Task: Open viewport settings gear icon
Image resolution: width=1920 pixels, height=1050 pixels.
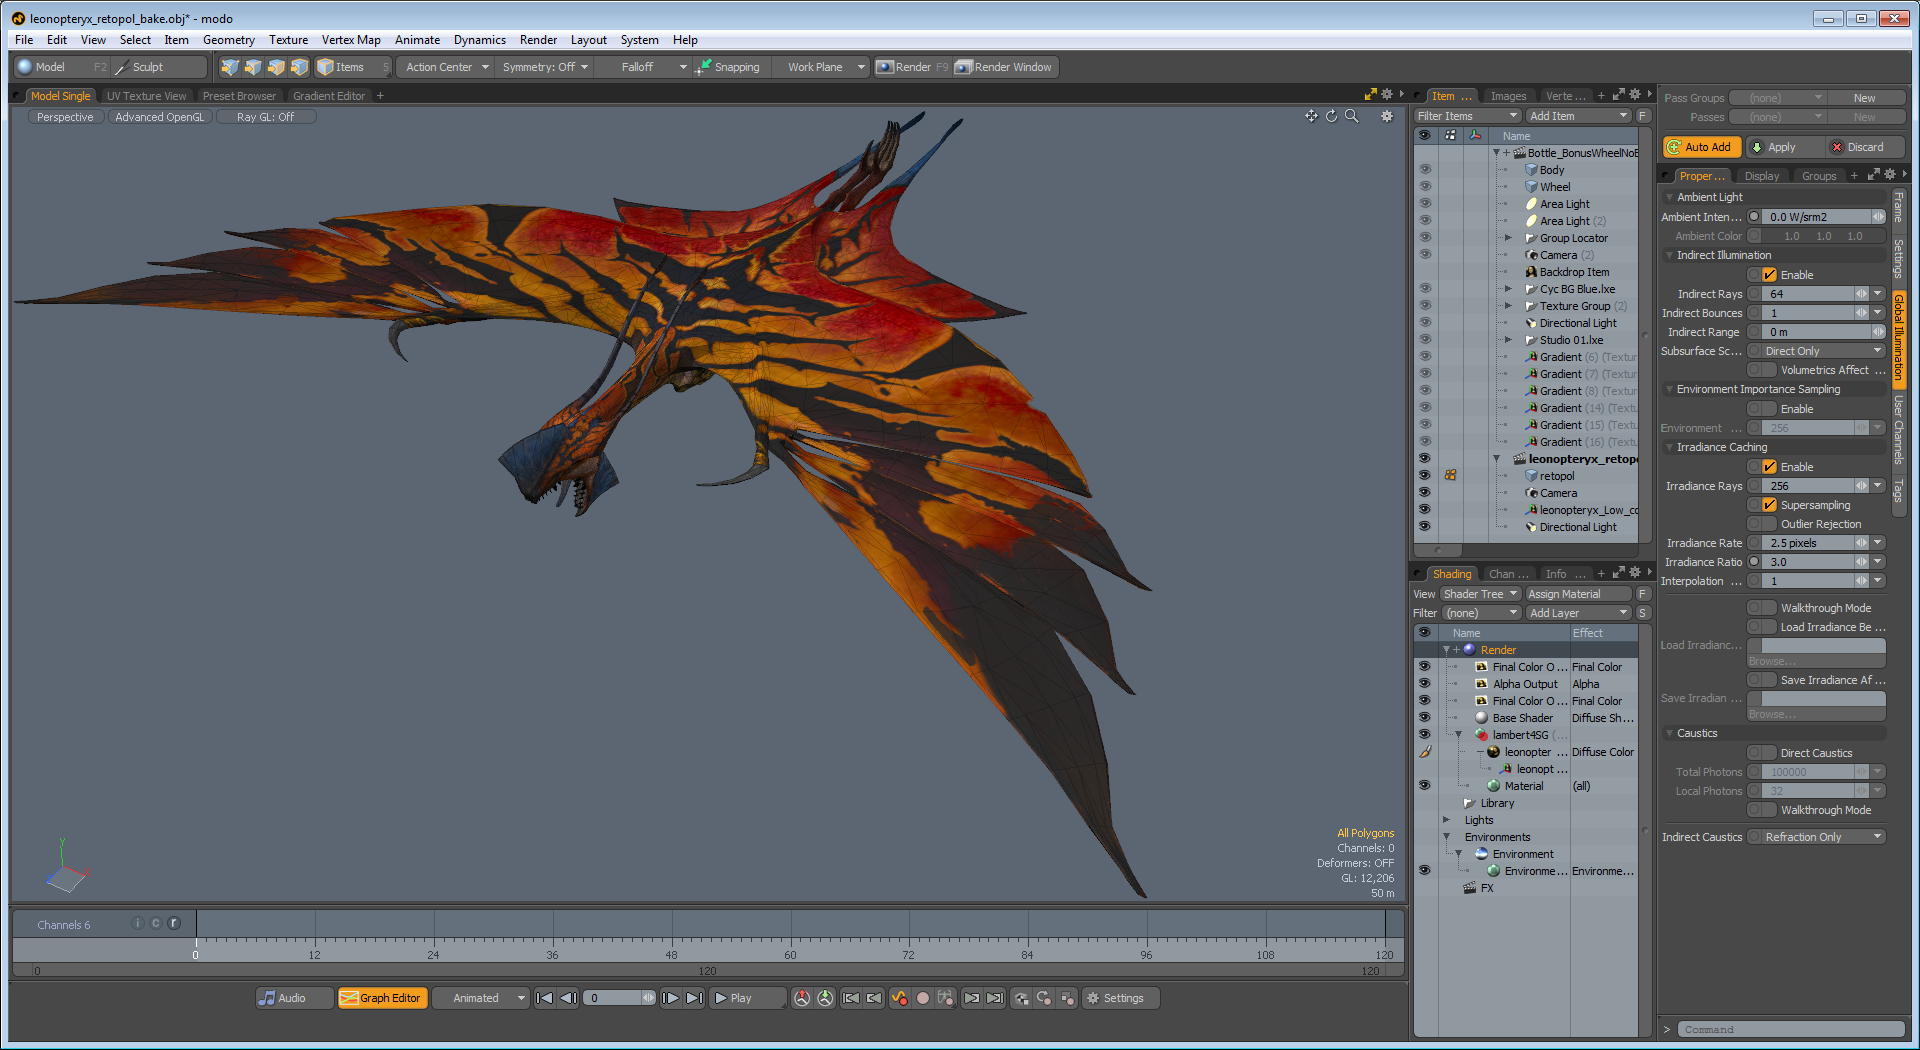Action: [x=1387, y=116]
